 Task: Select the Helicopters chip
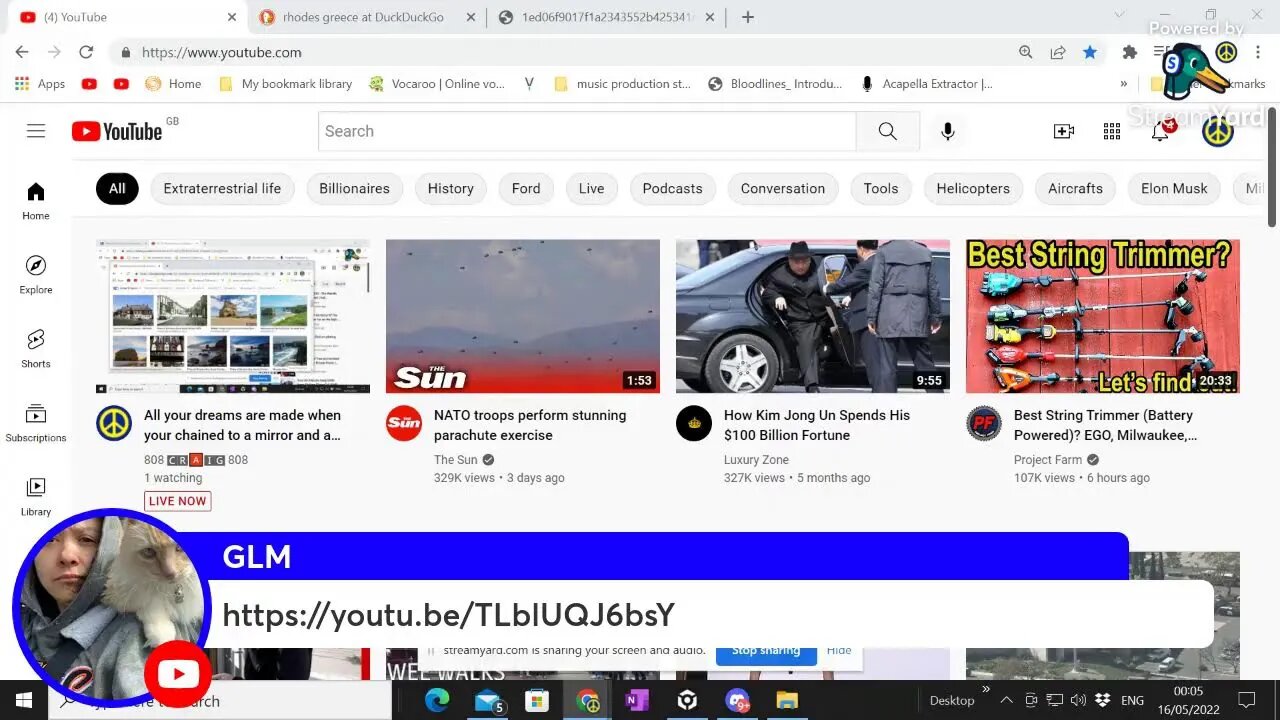point(973,188)
